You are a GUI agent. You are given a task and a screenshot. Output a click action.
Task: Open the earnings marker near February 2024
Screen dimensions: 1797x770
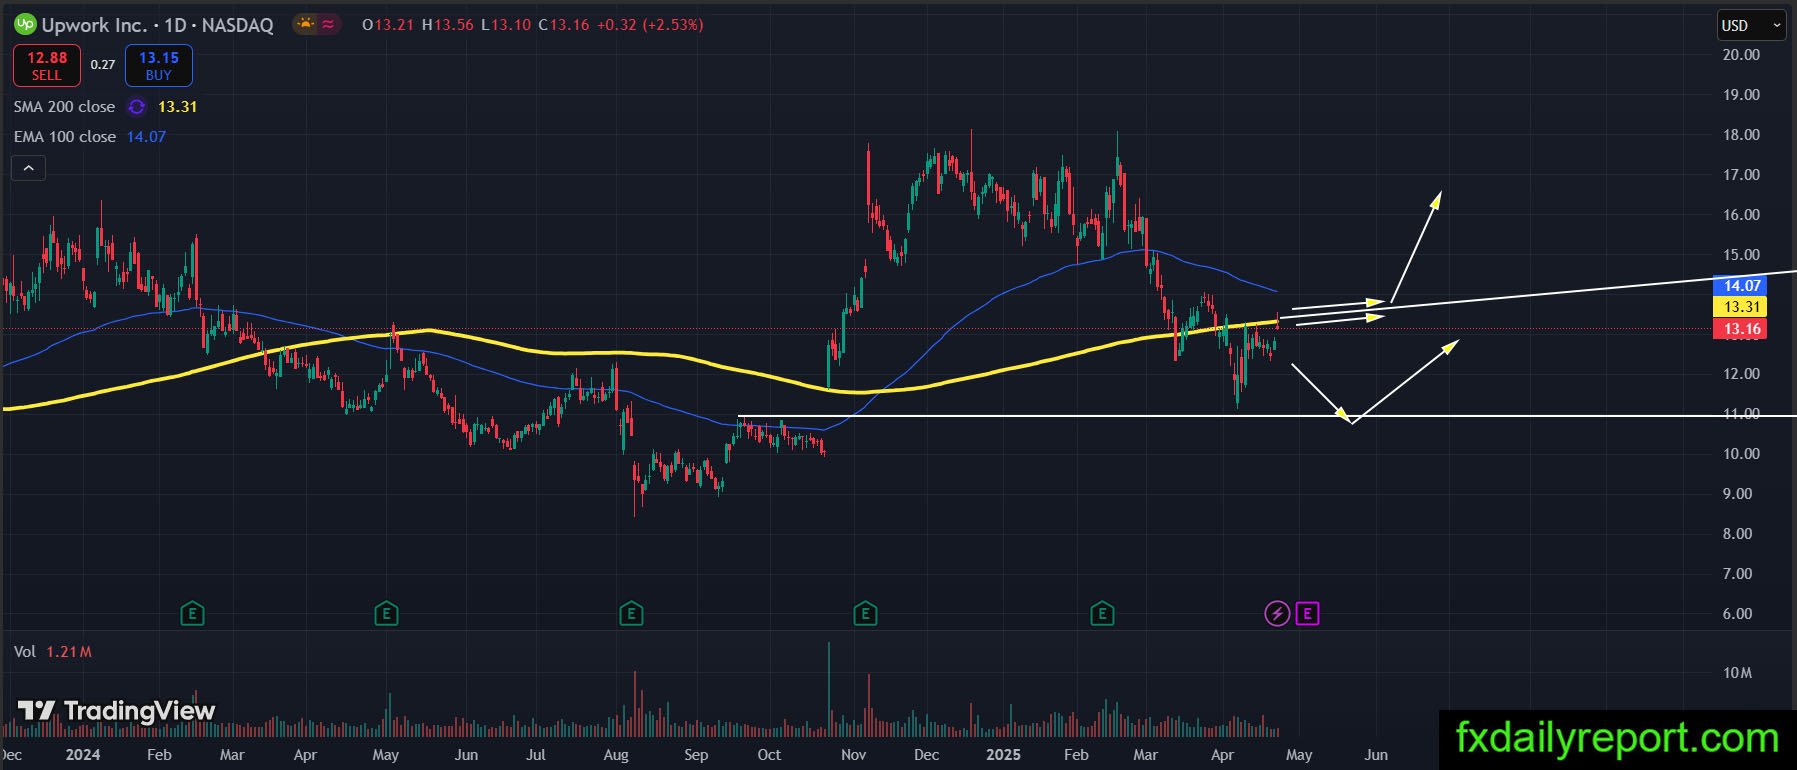pos(192,613)
